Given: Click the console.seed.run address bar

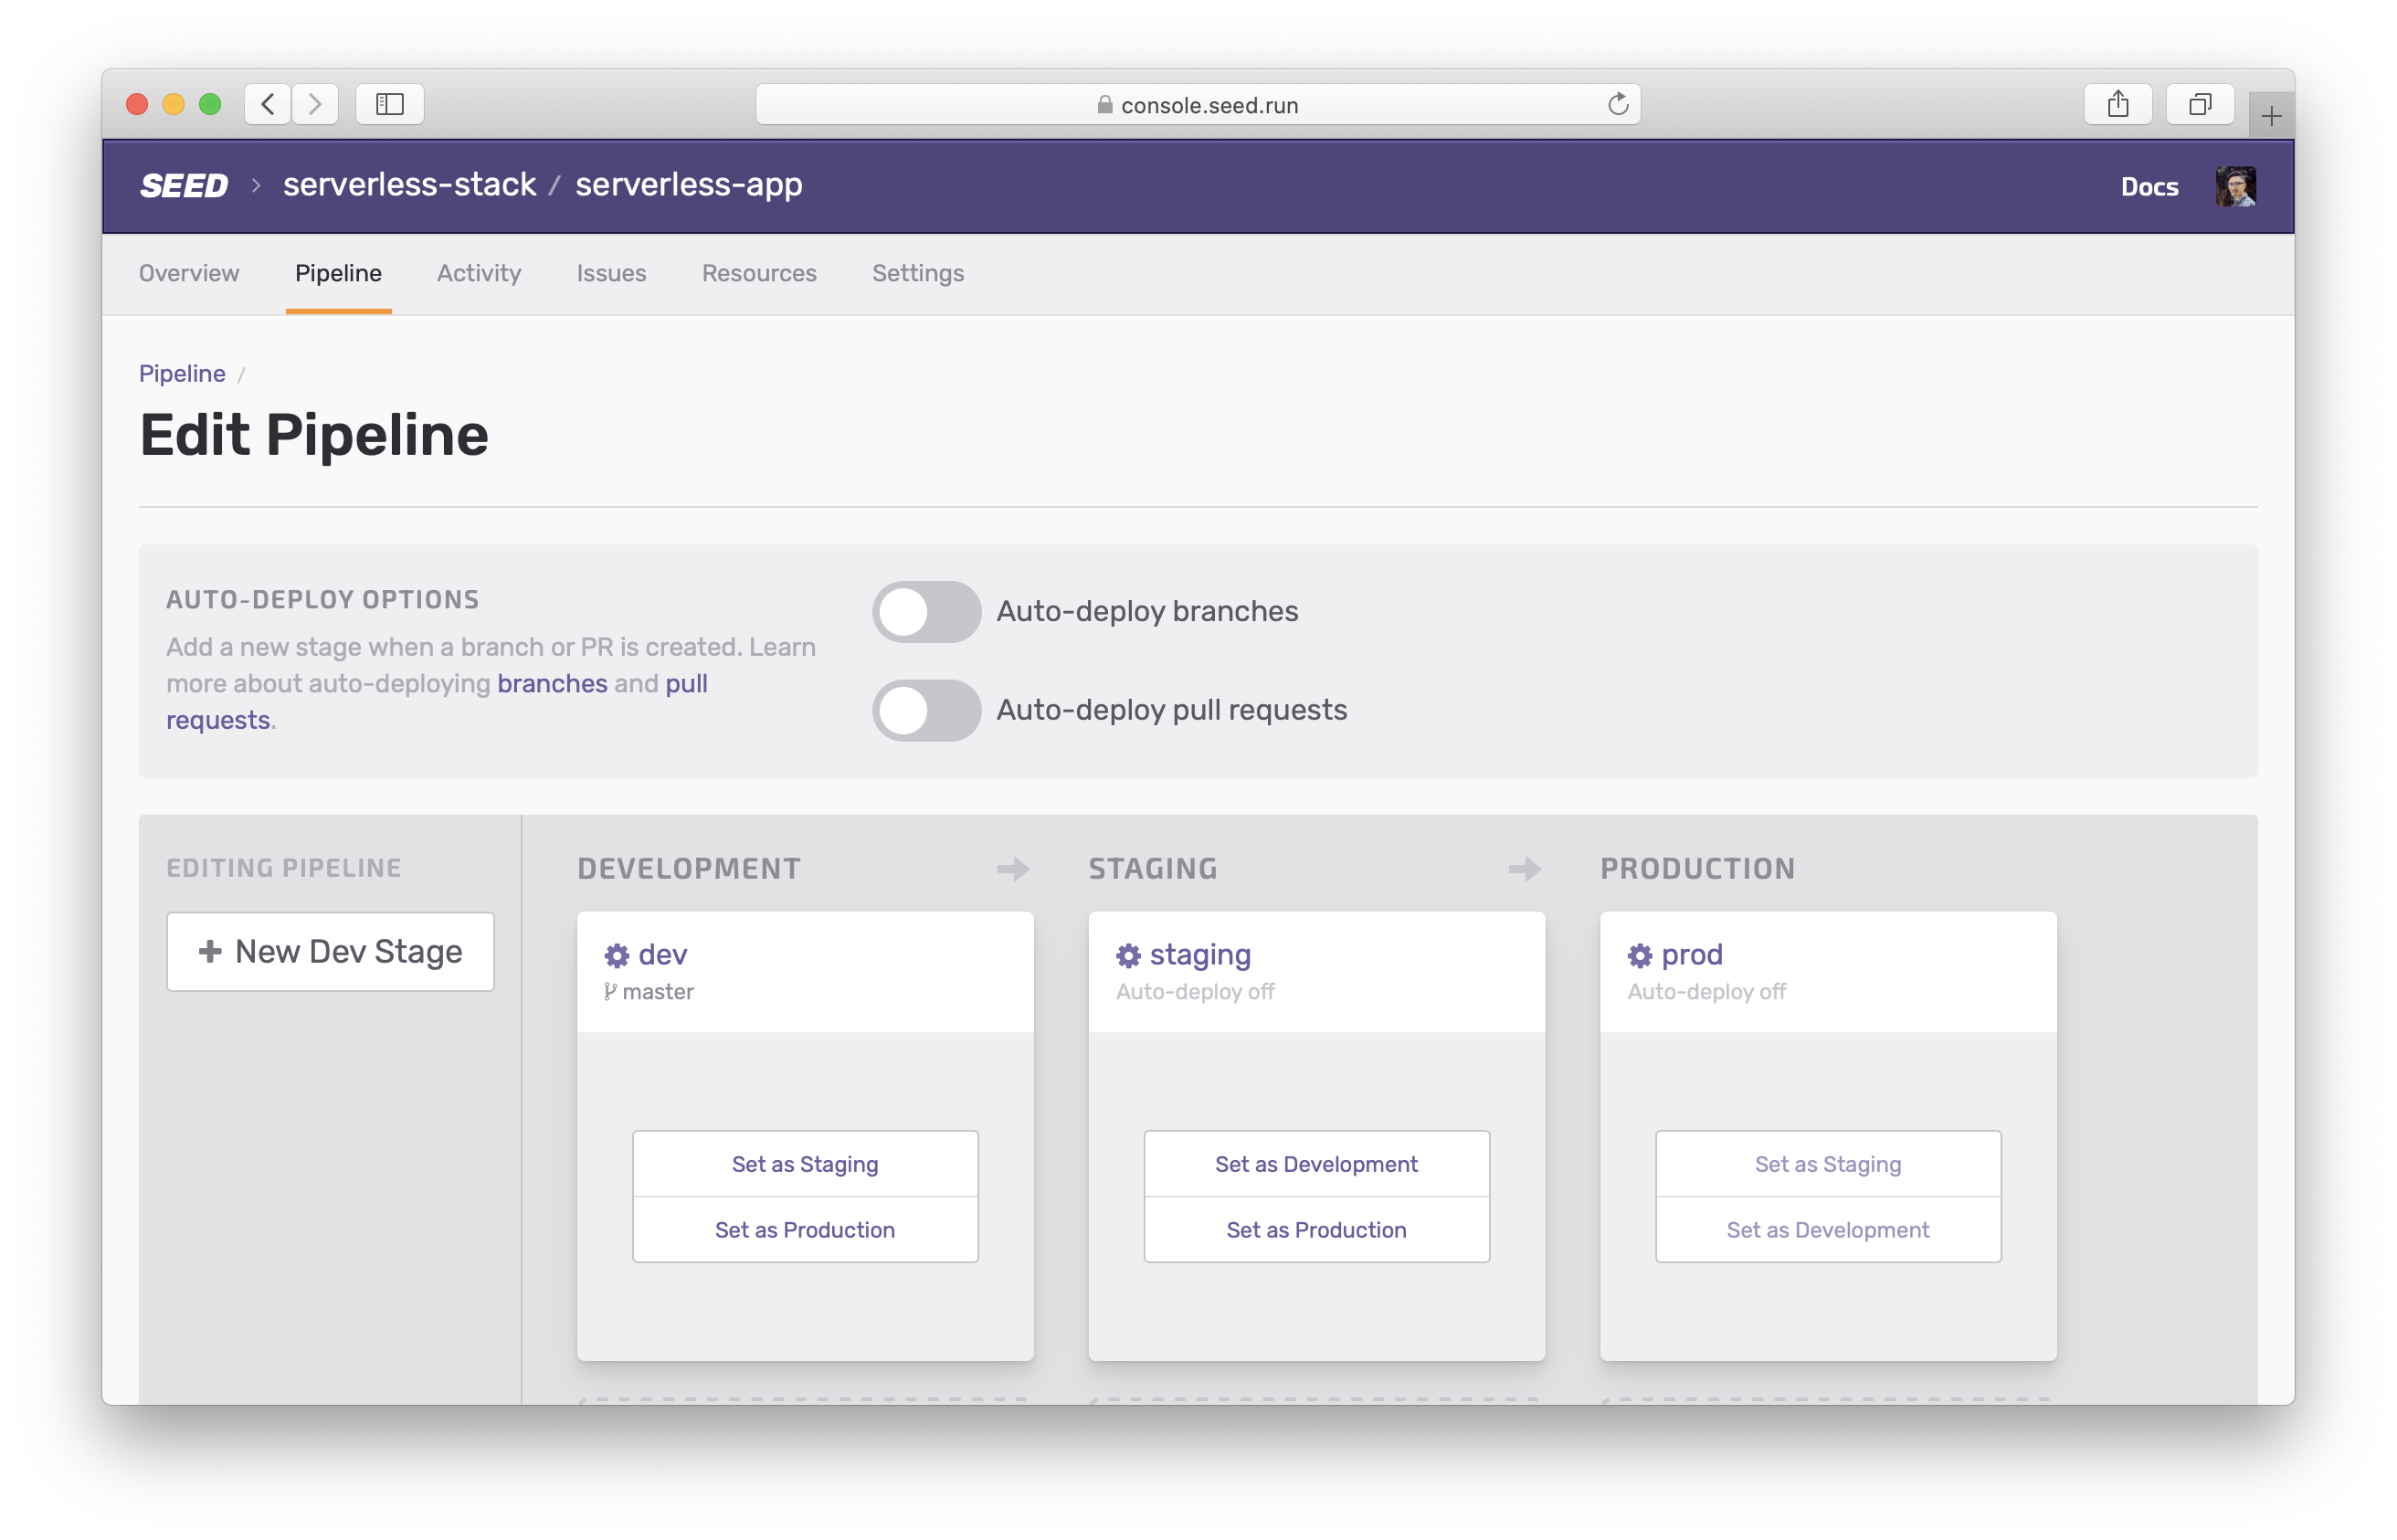Looking at the screenshot, I should [1198, 104].
